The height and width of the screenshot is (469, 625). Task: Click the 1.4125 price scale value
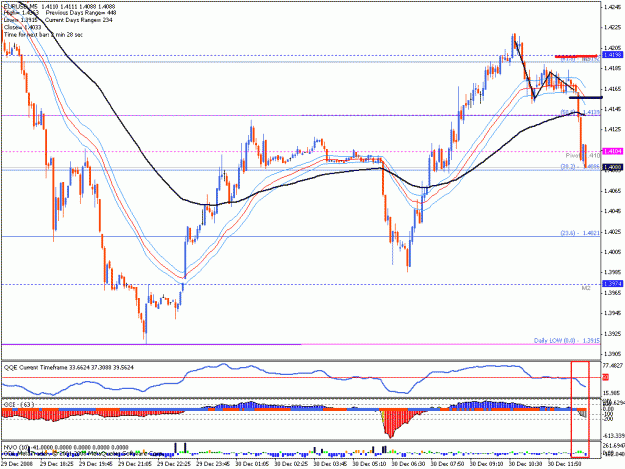tap(612, 129)
